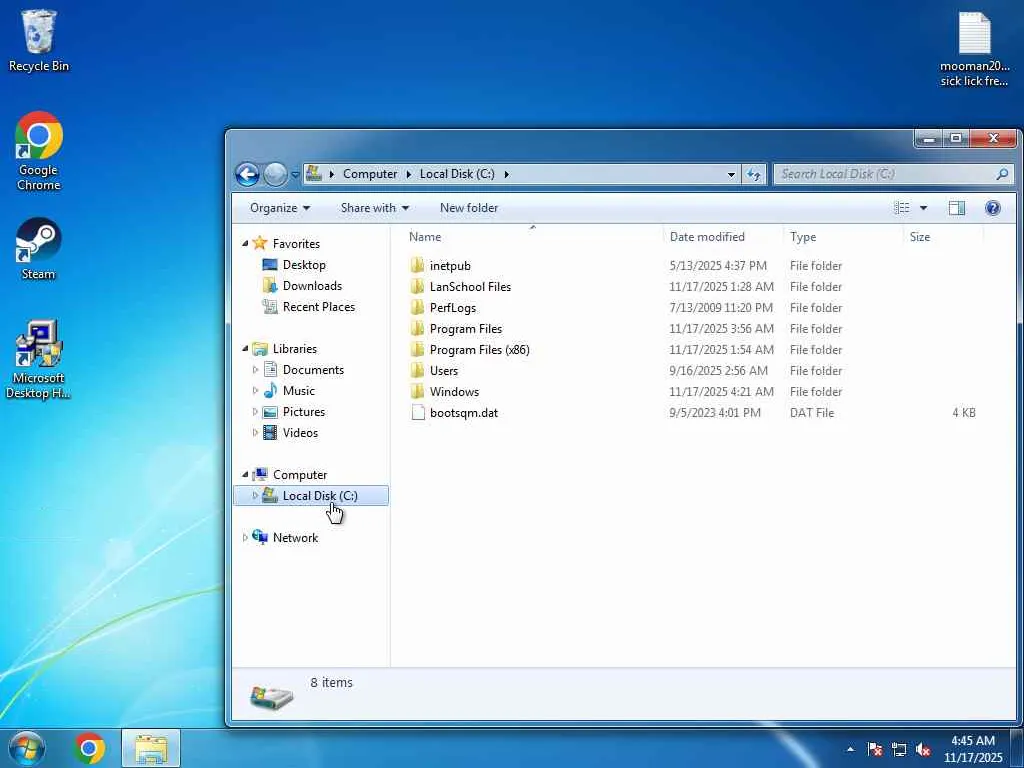Open the Windows Start orb

click(27, 748)
